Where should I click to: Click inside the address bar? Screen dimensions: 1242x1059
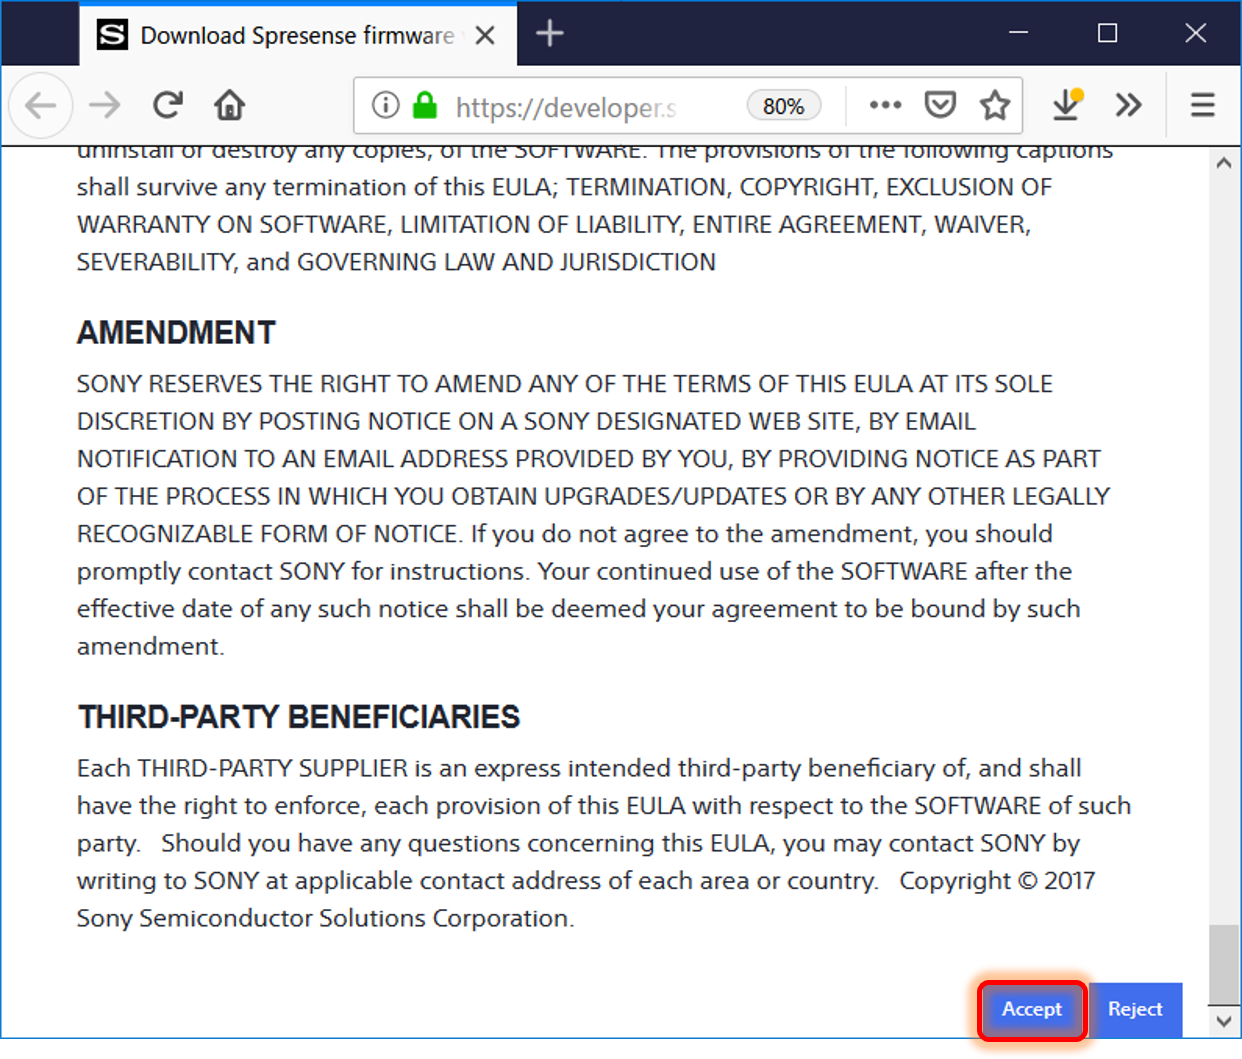[600, 105]
